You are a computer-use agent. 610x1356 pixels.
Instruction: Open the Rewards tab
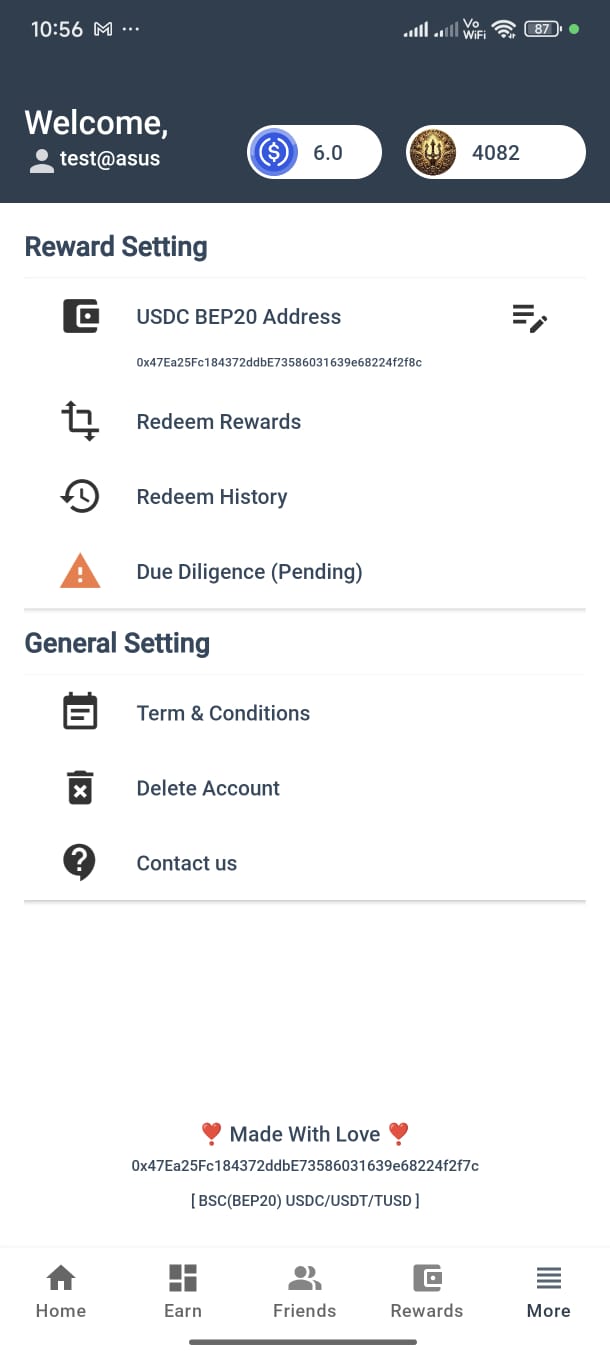click(427, 1290)
